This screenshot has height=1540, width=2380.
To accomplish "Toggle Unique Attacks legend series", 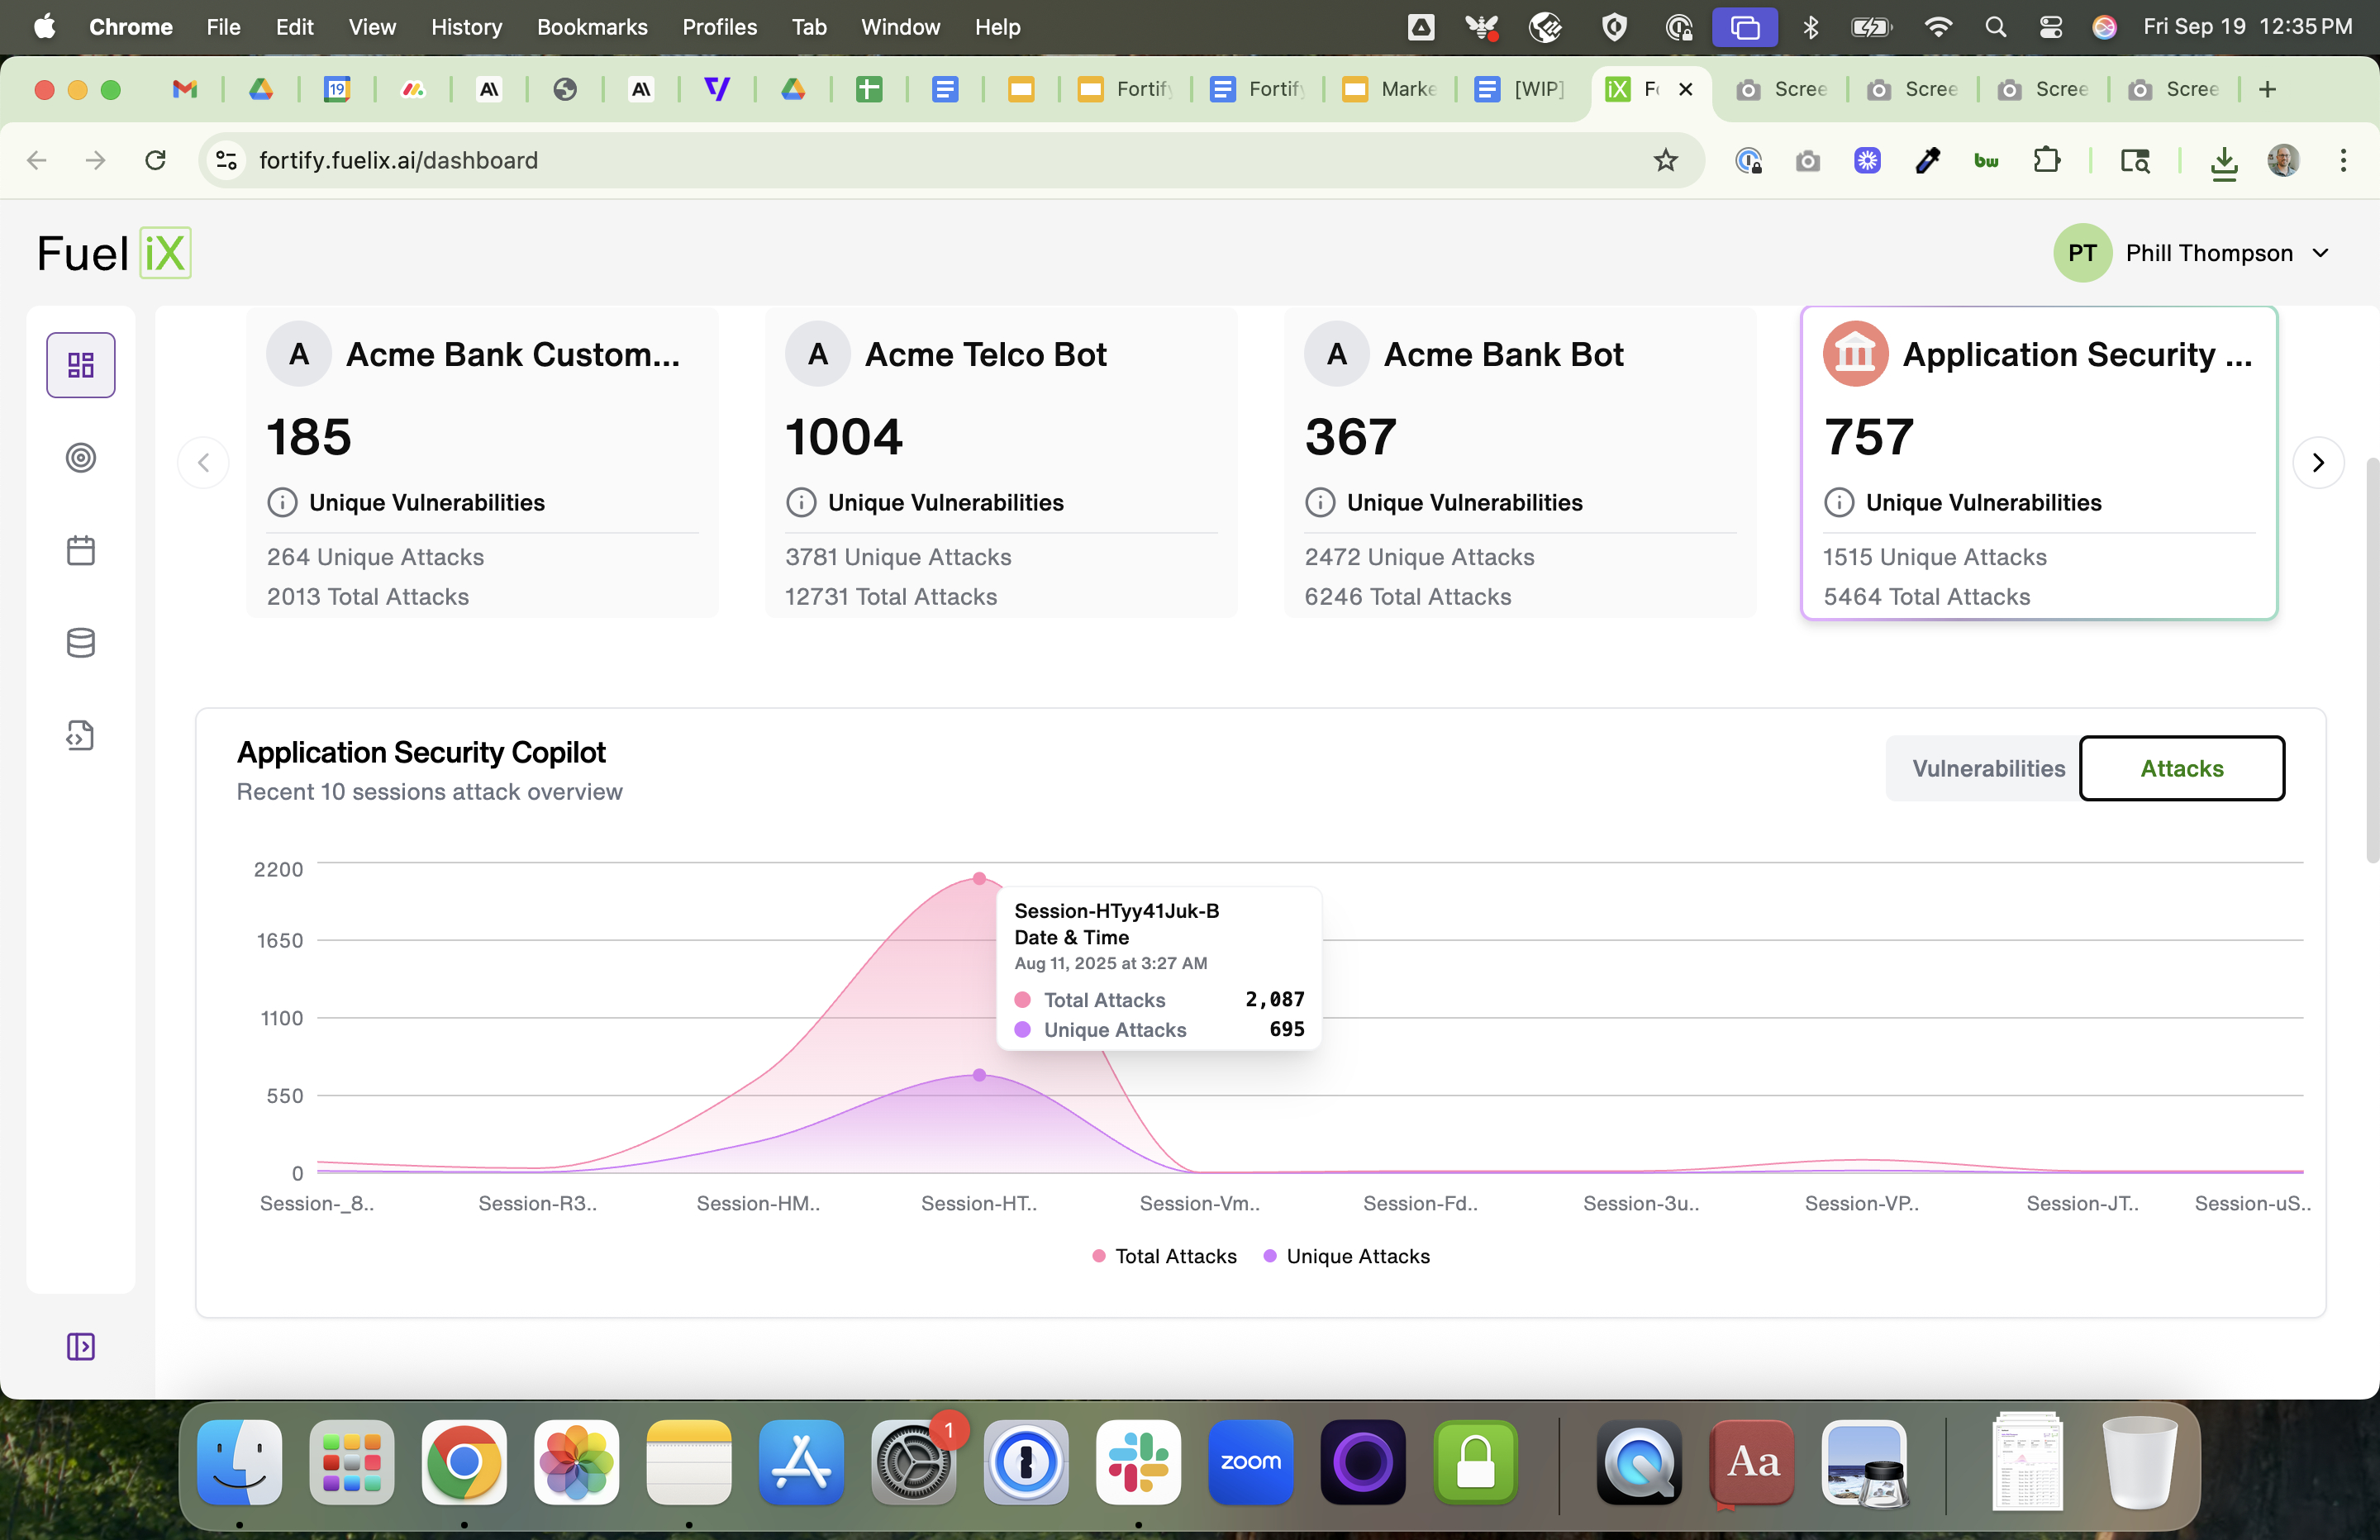I will (x=1346, y=1256).
